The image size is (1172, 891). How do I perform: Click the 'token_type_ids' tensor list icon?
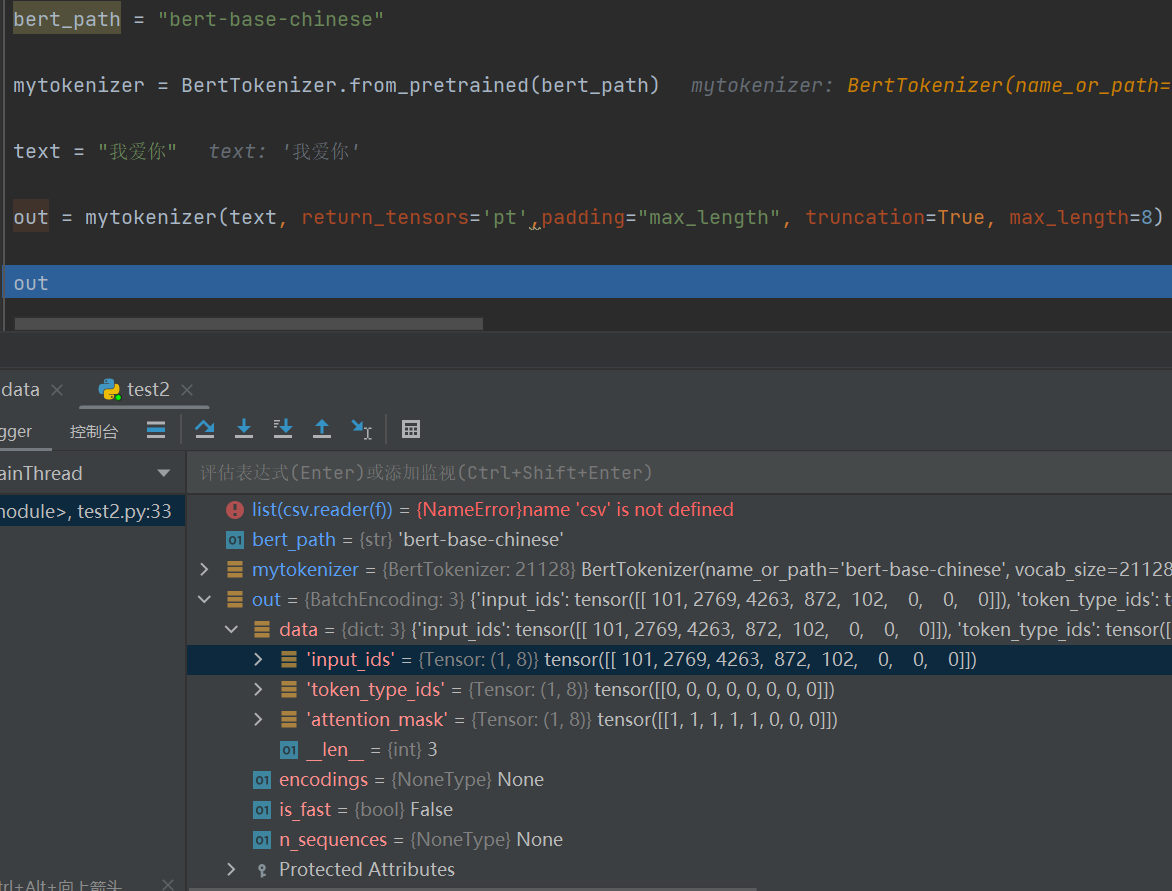click(289, 689)
